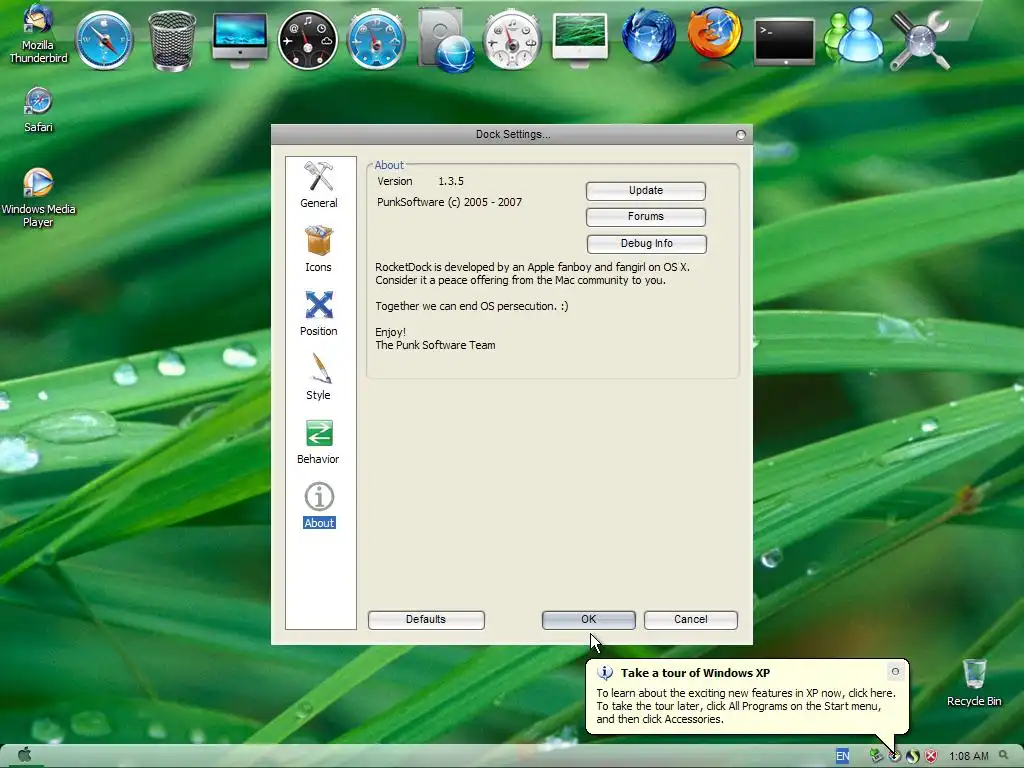Click the EN language indicator in the taskbar
Screen dimensions: 1024x768
842,756
